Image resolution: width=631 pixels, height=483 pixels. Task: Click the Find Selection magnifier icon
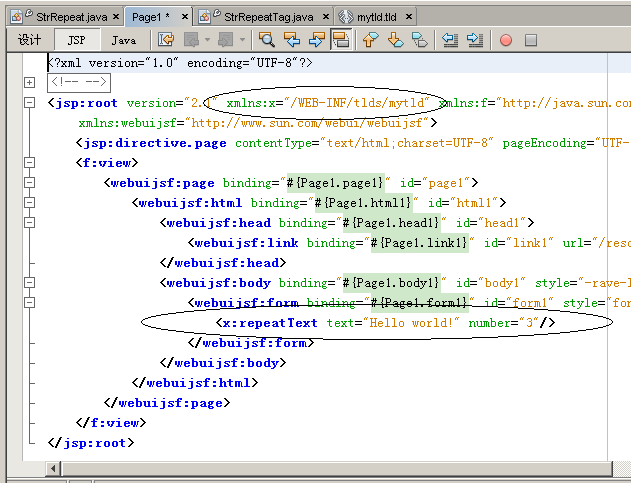coord(266,40)
